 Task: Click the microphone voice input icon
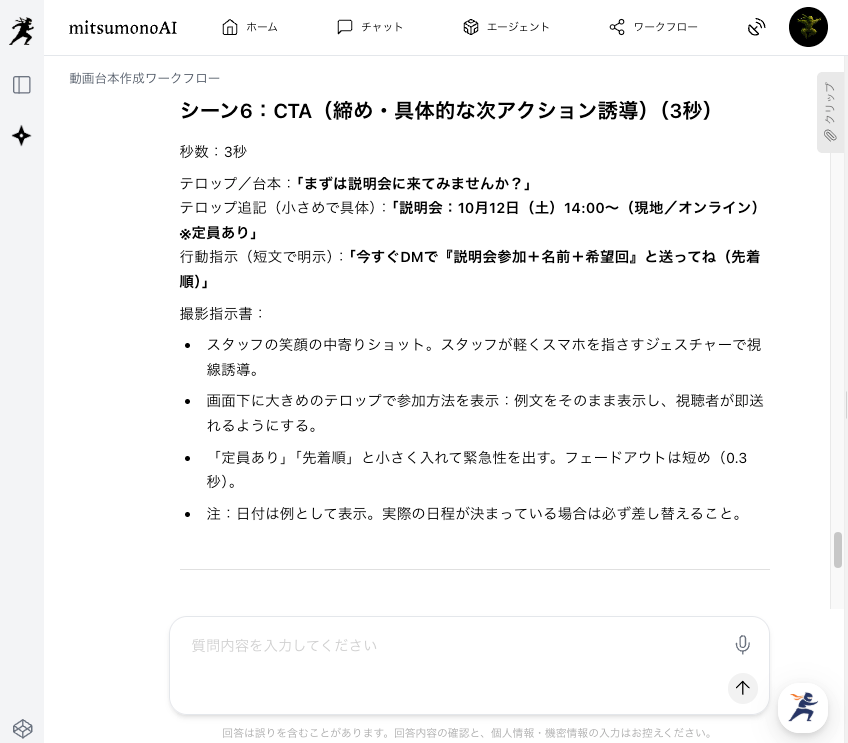tap(743, 645)
